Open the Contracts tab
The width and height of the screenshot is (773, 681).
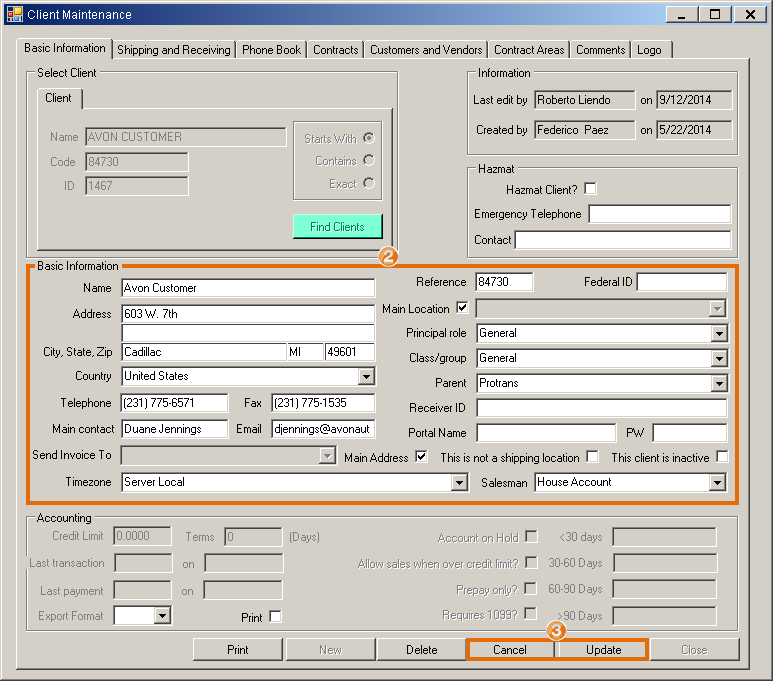coord(336,50)
